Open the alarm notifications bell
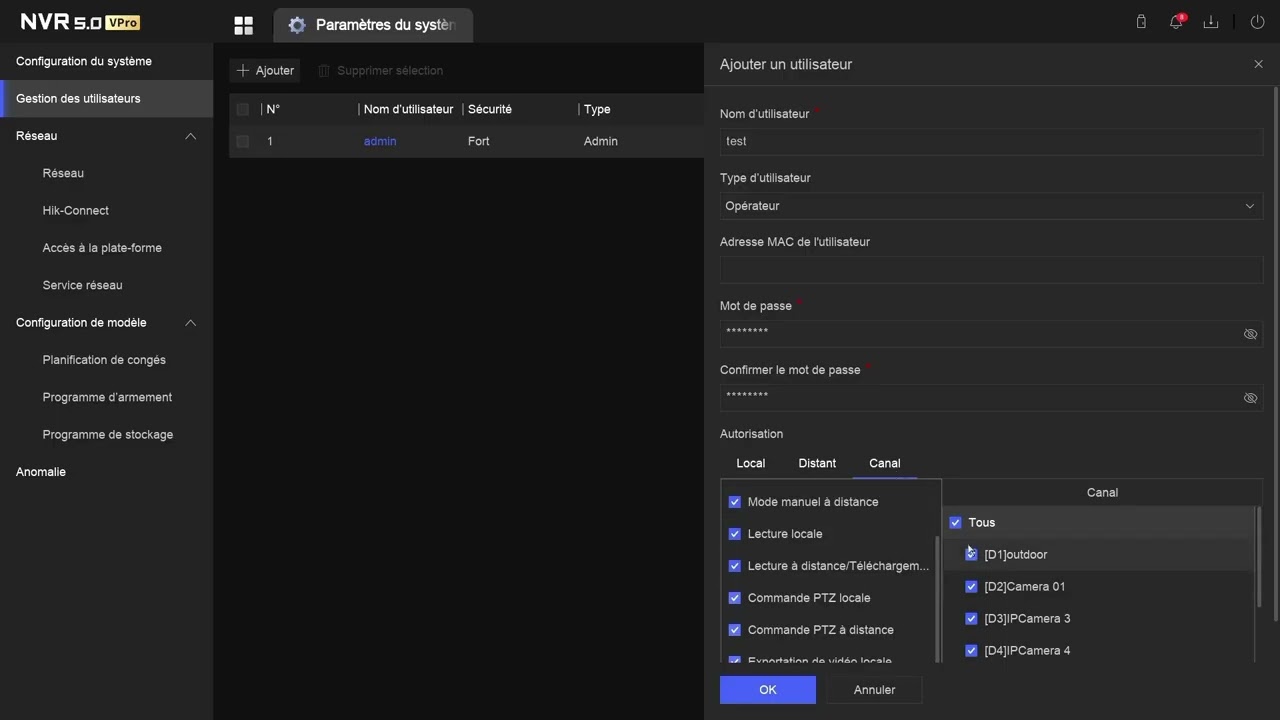Viewport: 1280px width, 720px height. 1177,22
